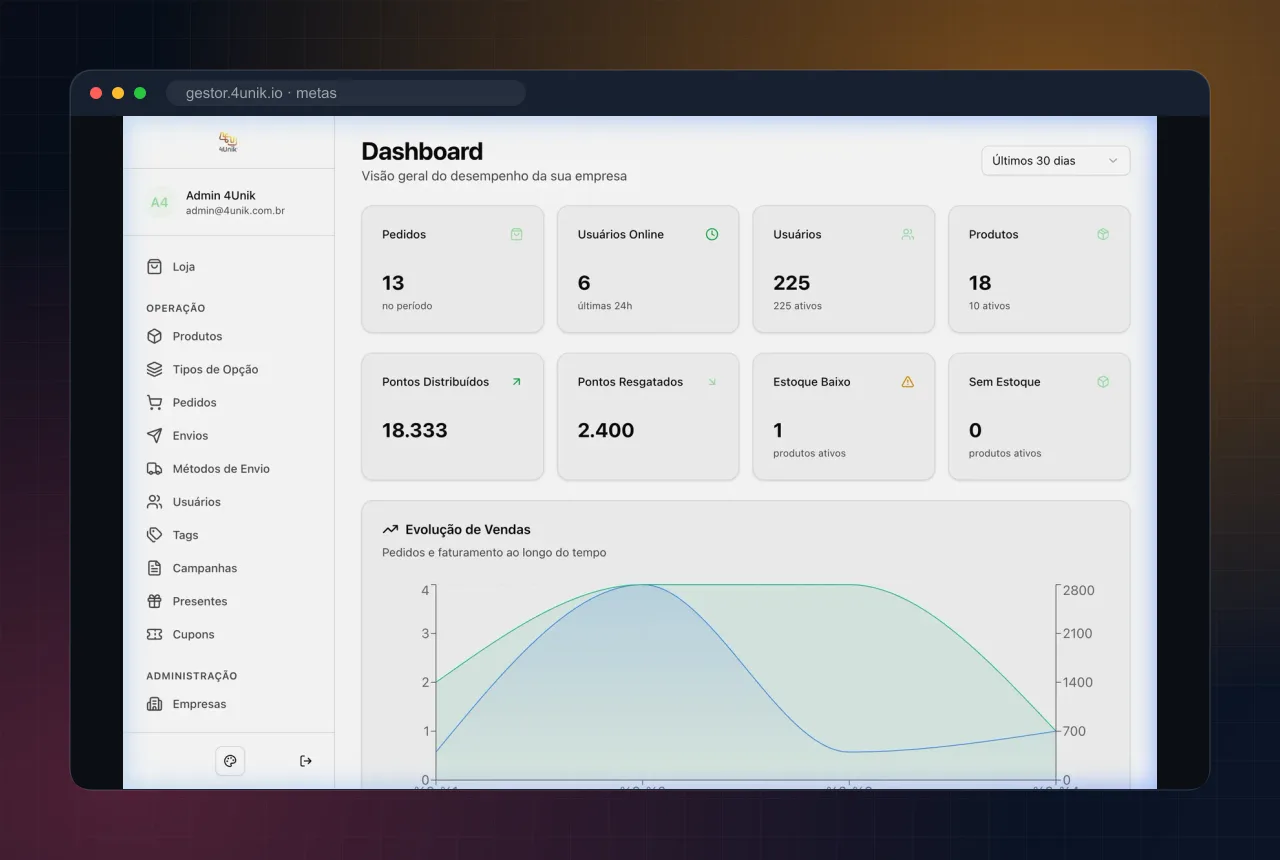Image resolution: width=1280 pixels, height=860 pixels.
Task: Click the Admin 4Unik profile block
Action: [x=229, y=202]
